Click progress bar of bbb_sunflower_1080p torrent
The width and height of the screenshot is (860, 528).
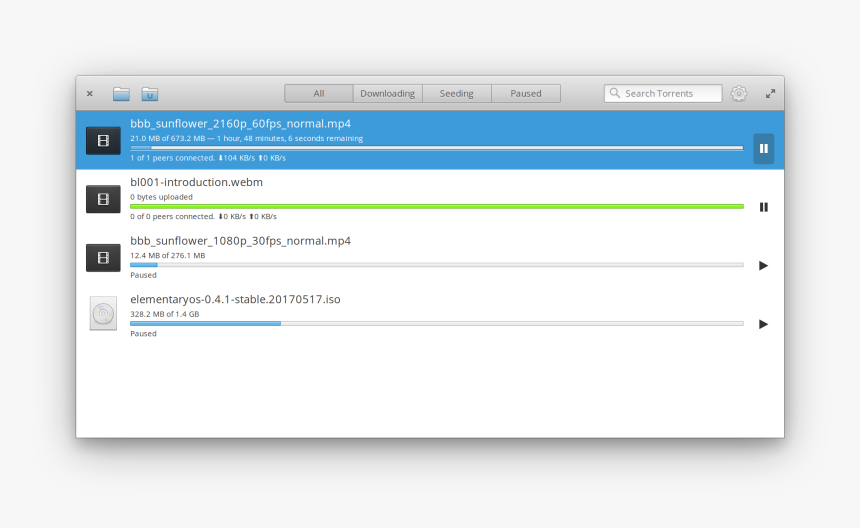(x=437, y=265)
